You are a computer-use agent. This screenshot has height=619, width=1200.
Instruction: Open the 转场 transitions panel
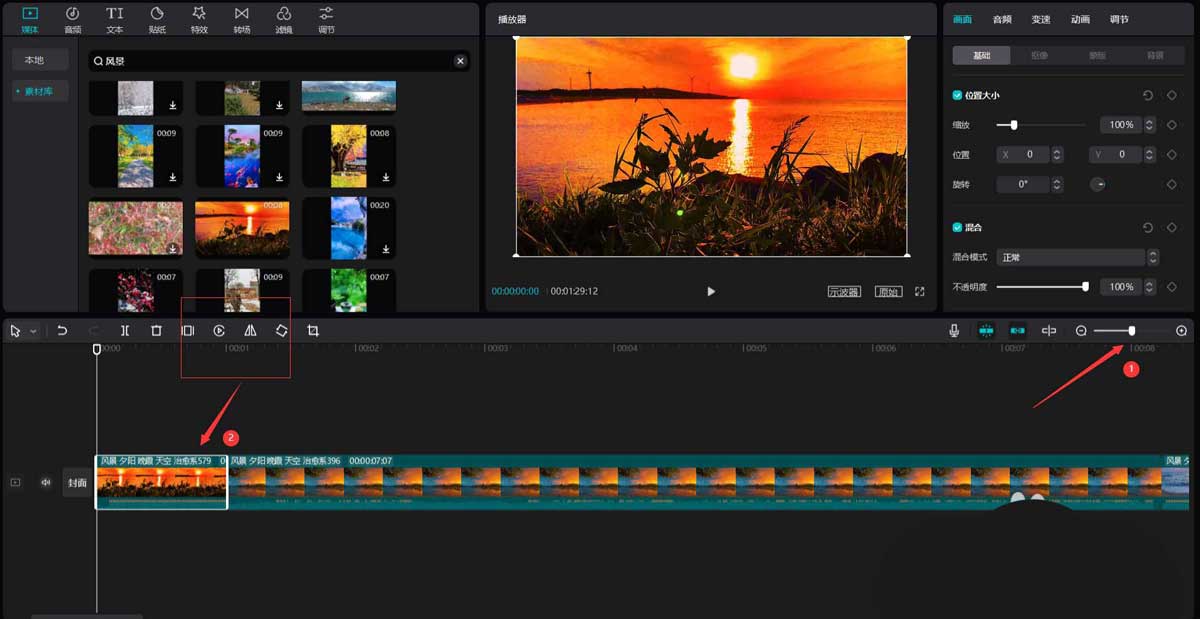241,19
